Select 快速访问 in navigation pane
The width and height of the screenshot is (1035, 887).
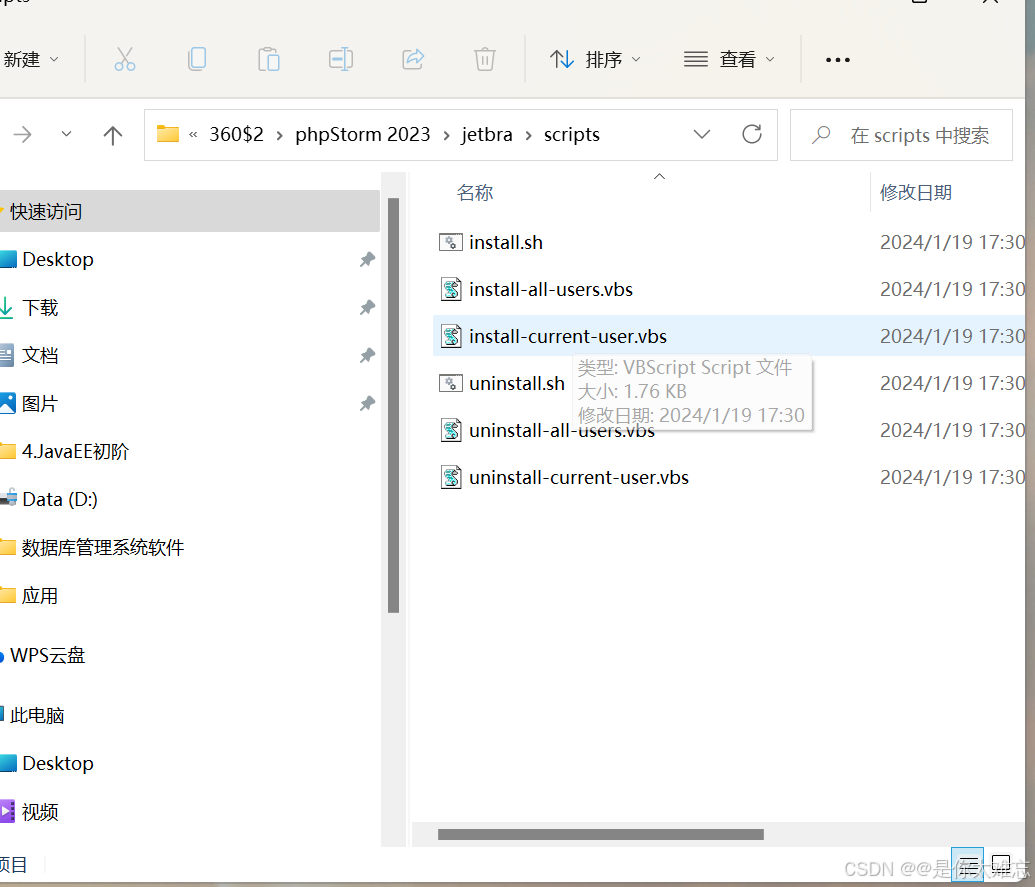click(x=189, y=212)
